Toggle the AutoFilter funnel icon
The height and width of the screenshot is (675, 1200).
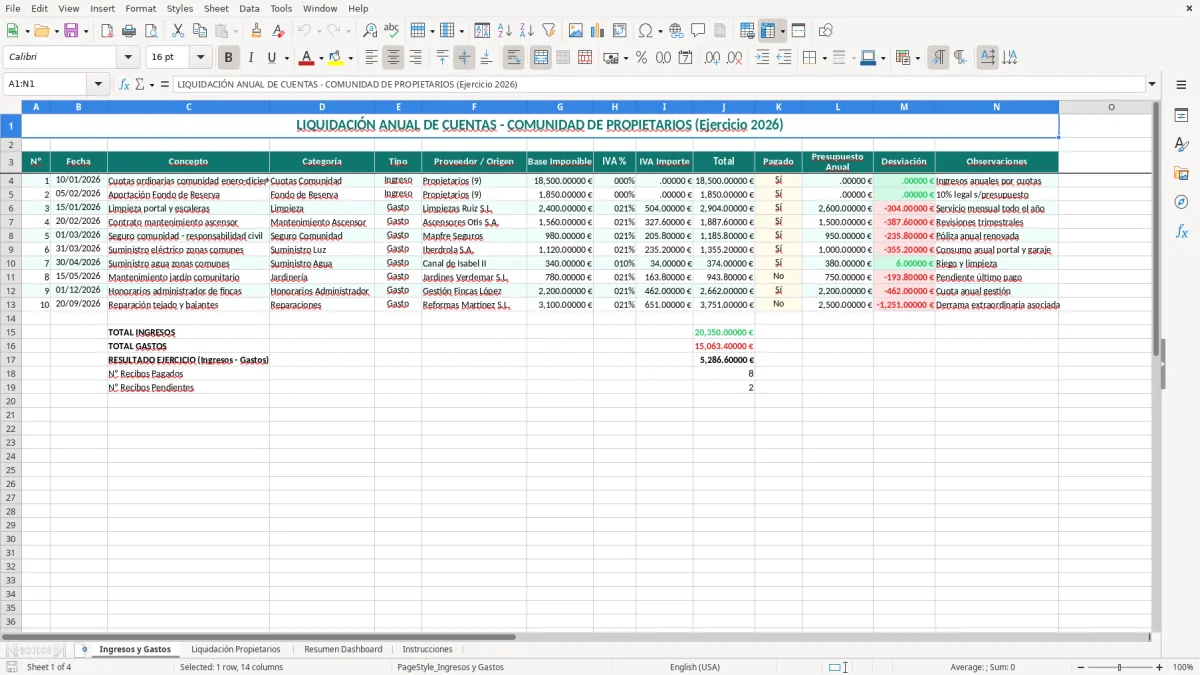[548, 31]
